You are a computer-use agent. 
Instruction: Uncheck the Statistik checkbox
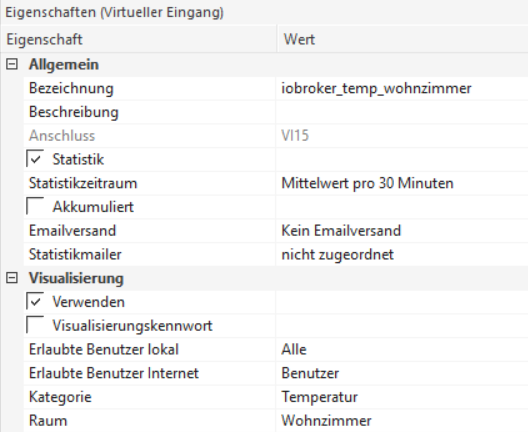tap(35, 159)
